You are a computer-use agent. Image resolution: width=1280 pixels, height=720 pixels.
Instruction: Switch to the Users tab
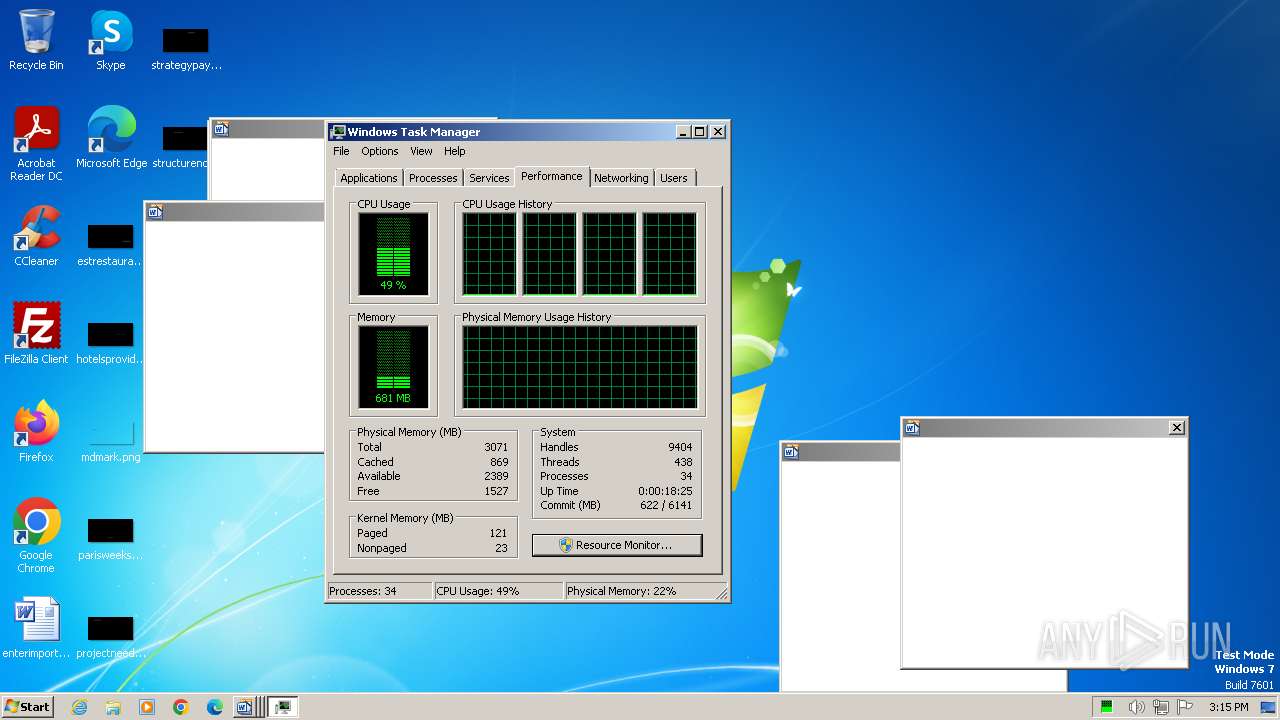pyautogui.click(x=674, y=178)
